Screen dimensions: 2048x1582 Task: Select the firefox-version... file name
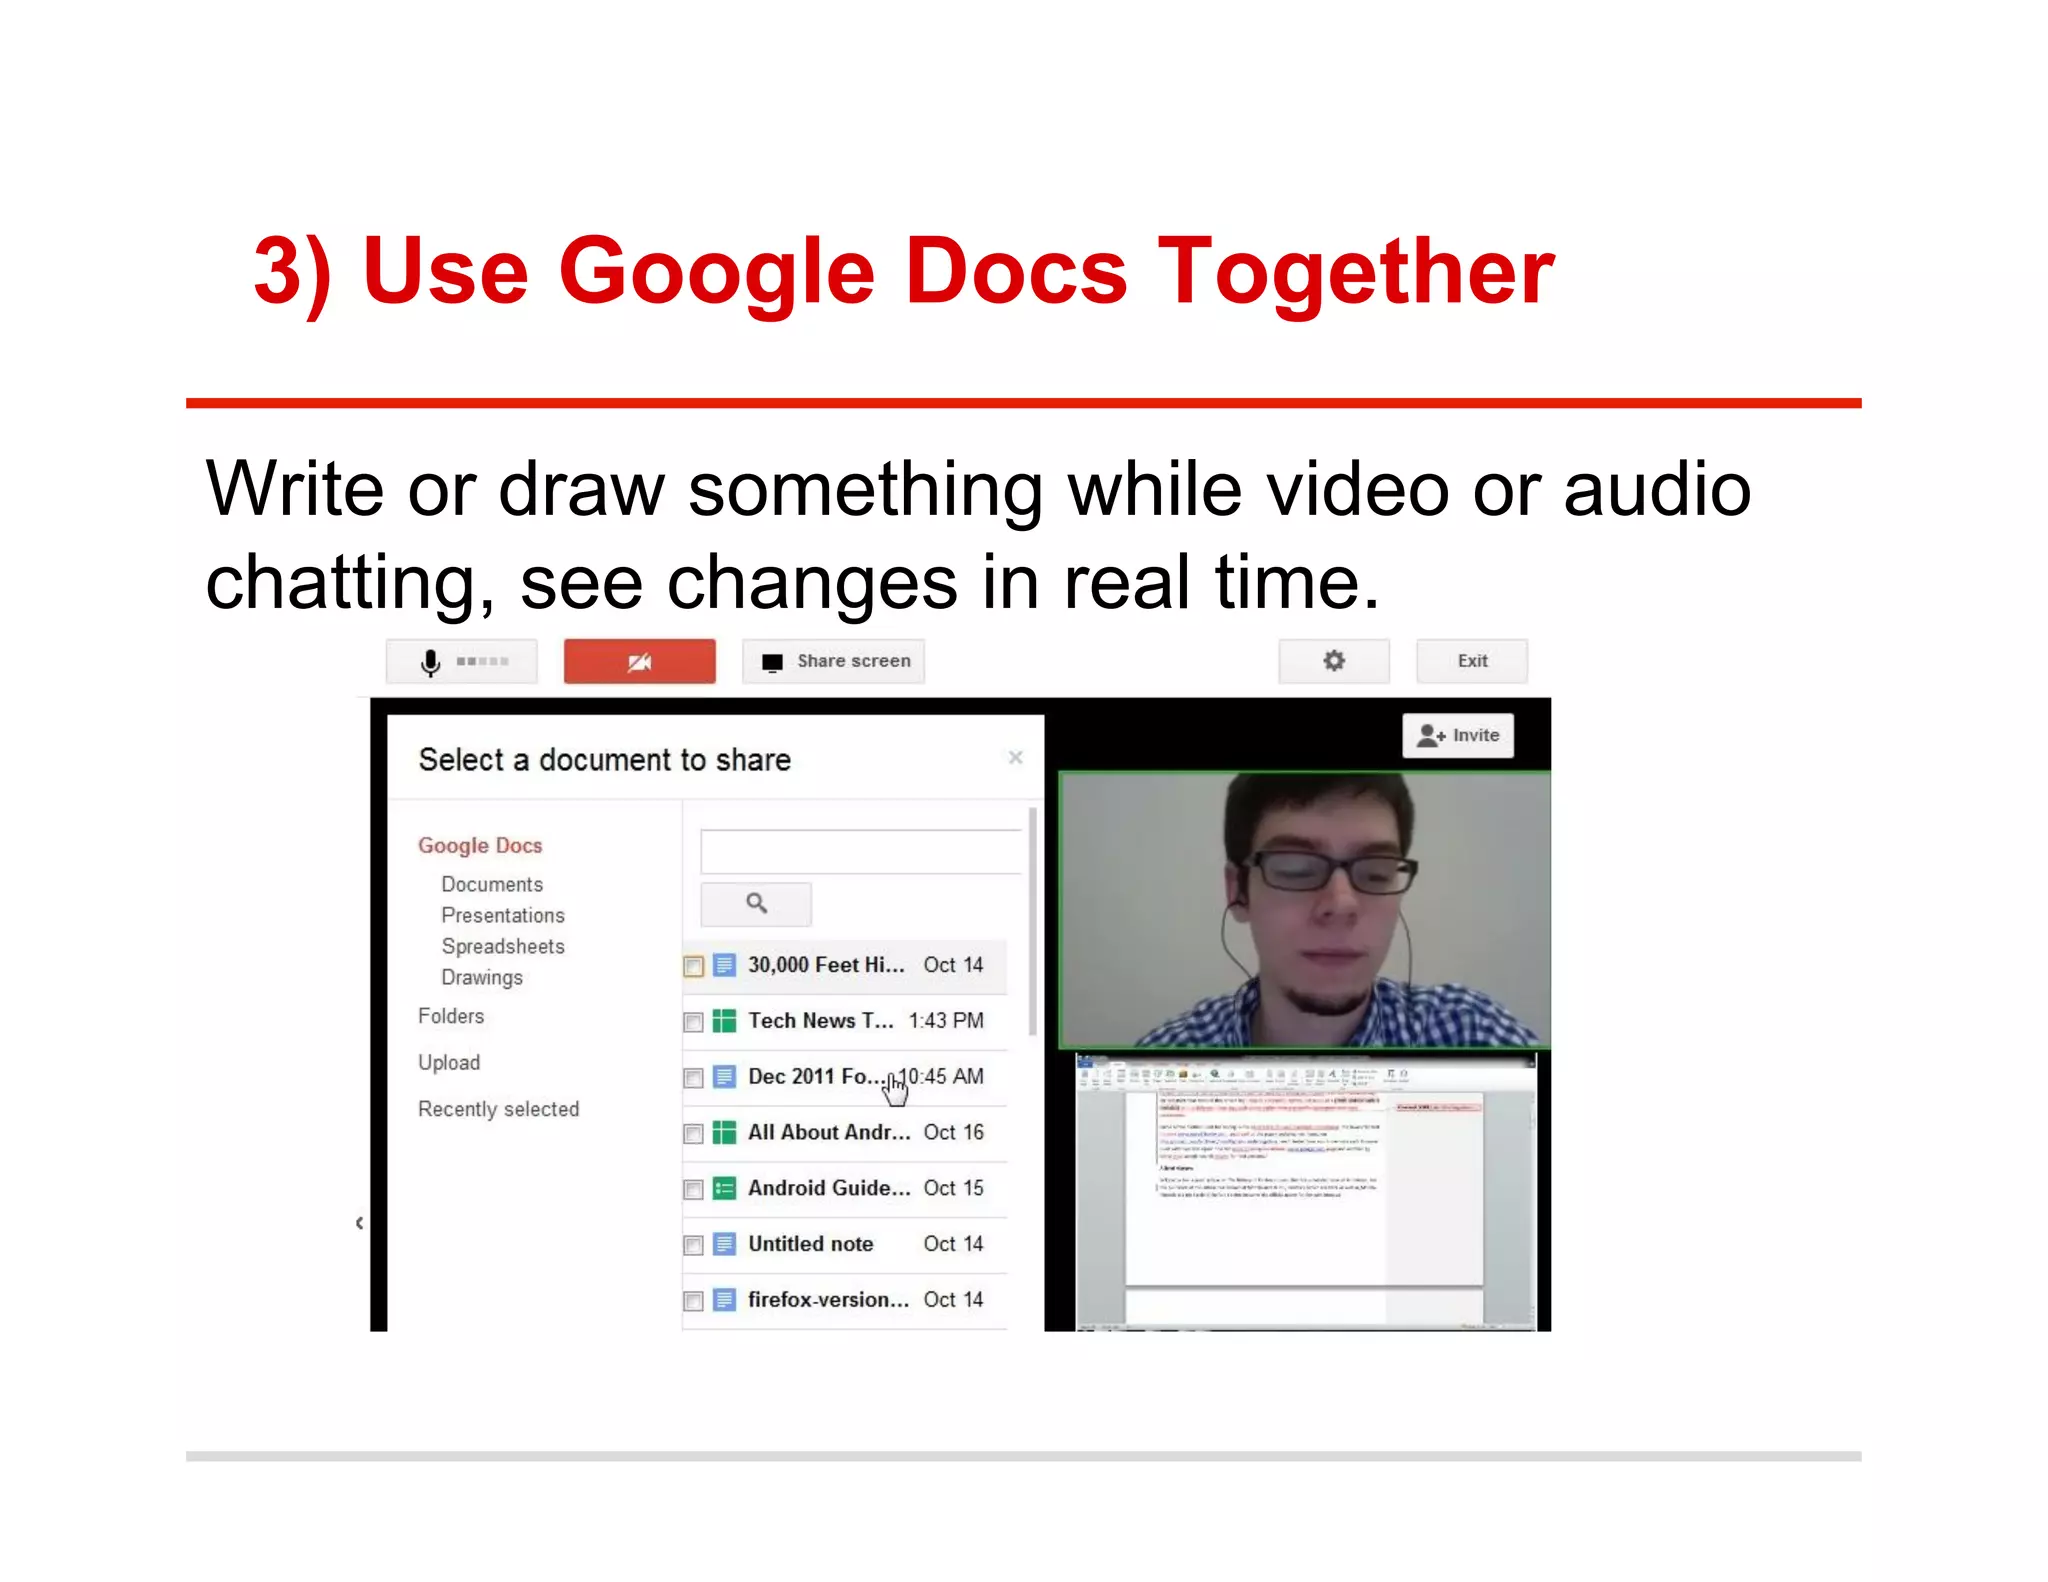829,1300
